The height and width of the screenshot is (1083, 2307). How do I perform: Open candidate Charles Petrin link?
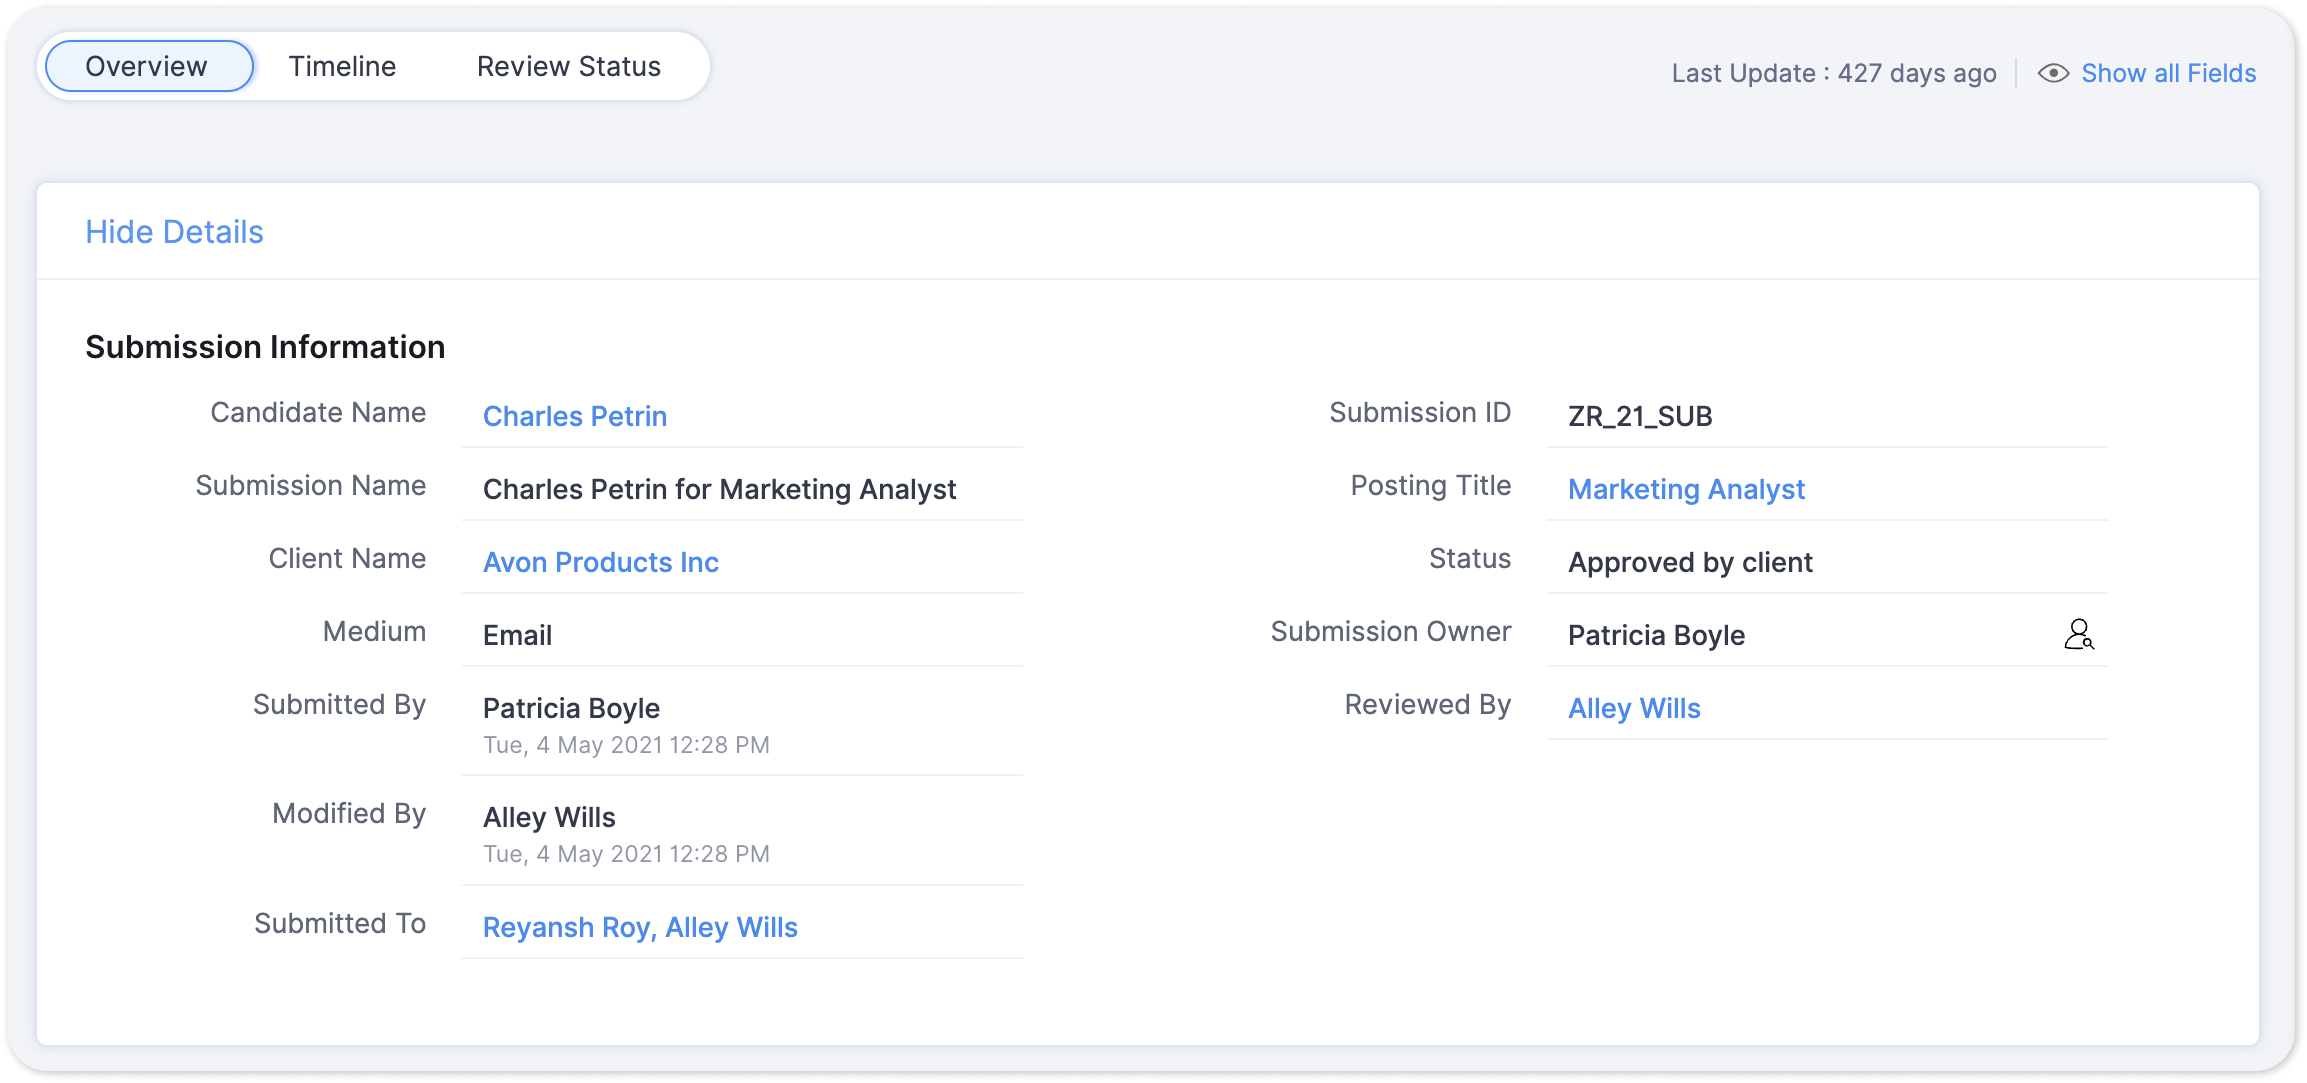point(574,416)
